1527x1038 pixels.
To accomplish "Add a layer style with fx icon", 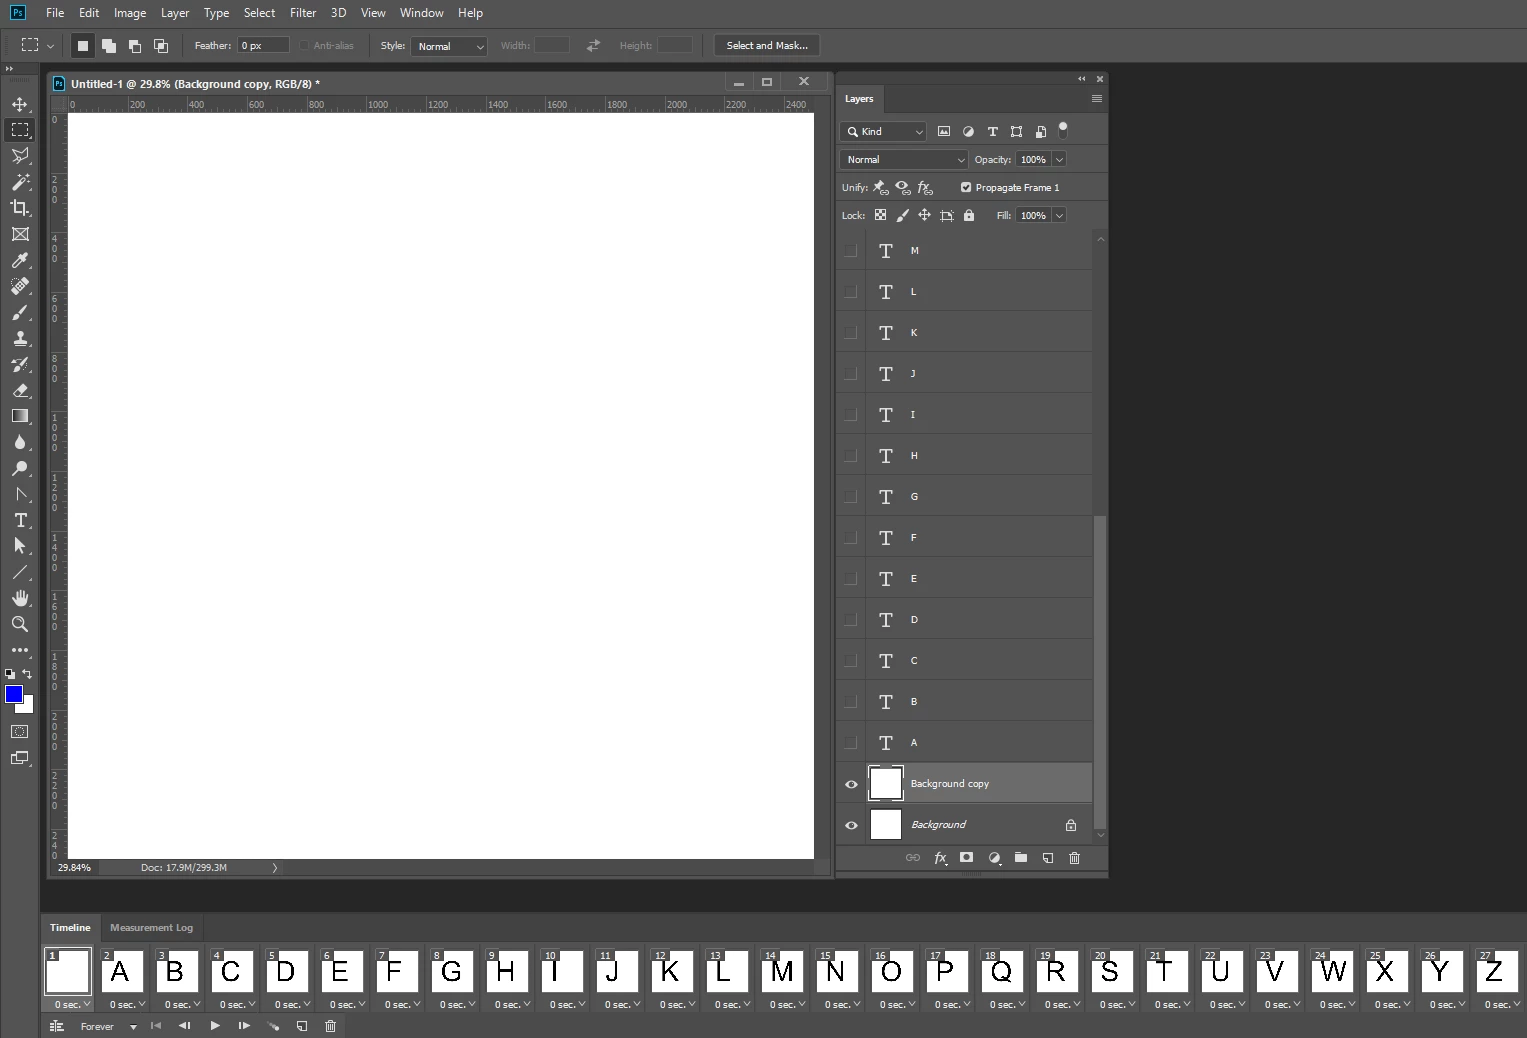I will 940,858.
